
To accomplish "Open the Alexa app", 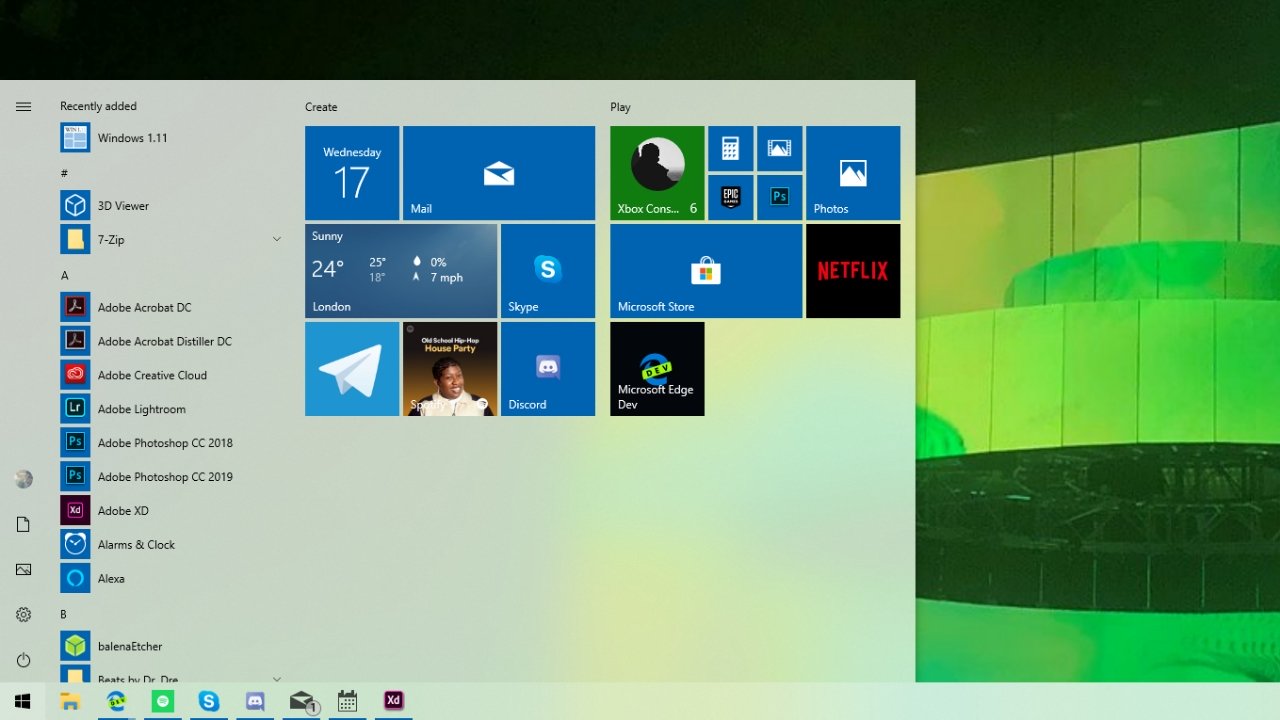I will pyautogui.click(x=170, y=579).
